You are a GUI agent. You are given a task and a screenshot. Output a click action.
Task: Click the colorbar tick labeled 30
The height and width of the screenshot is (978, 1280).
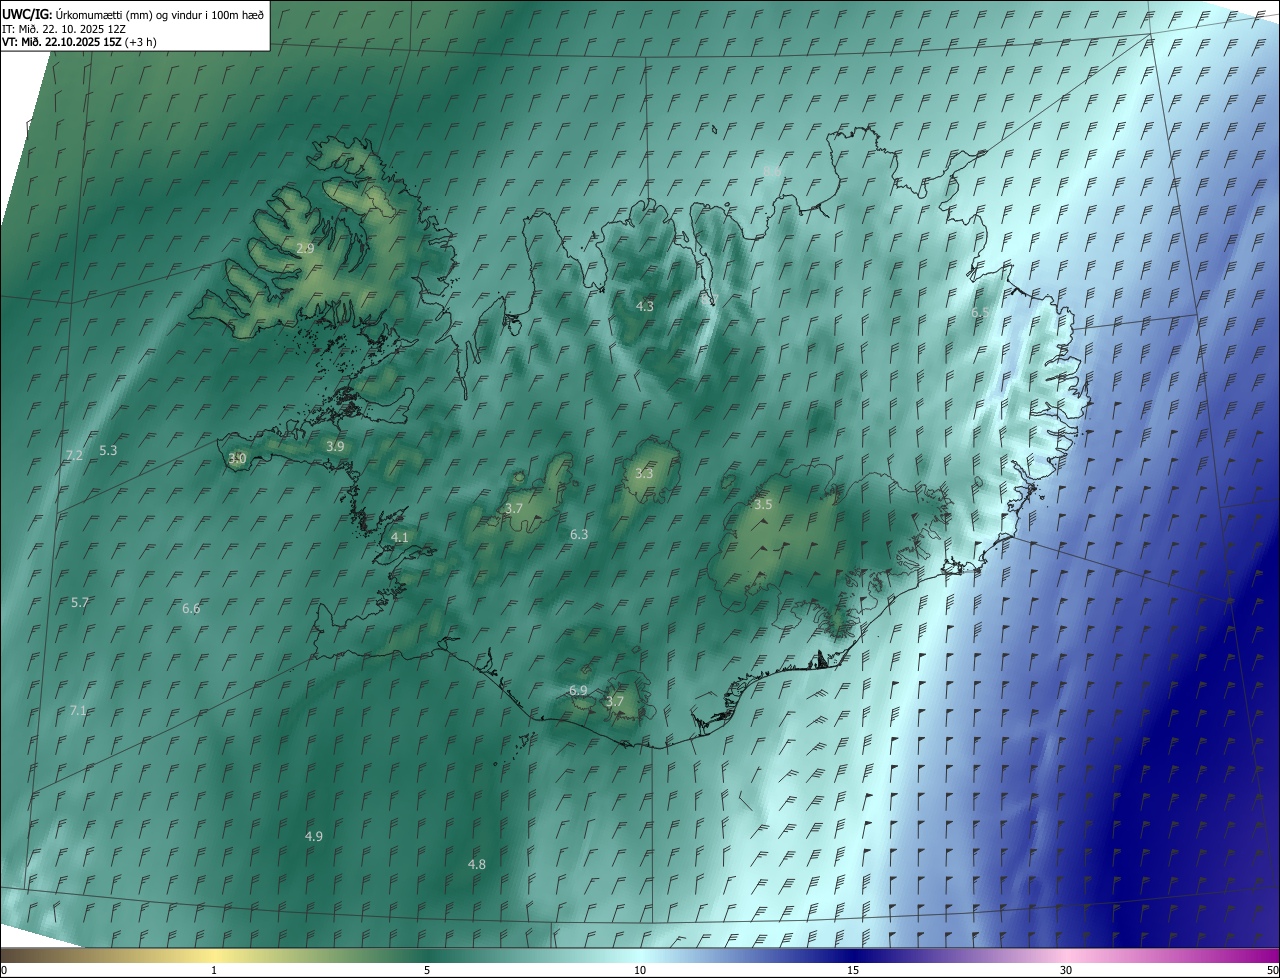pyautogui.click(x=1066, y=970)
